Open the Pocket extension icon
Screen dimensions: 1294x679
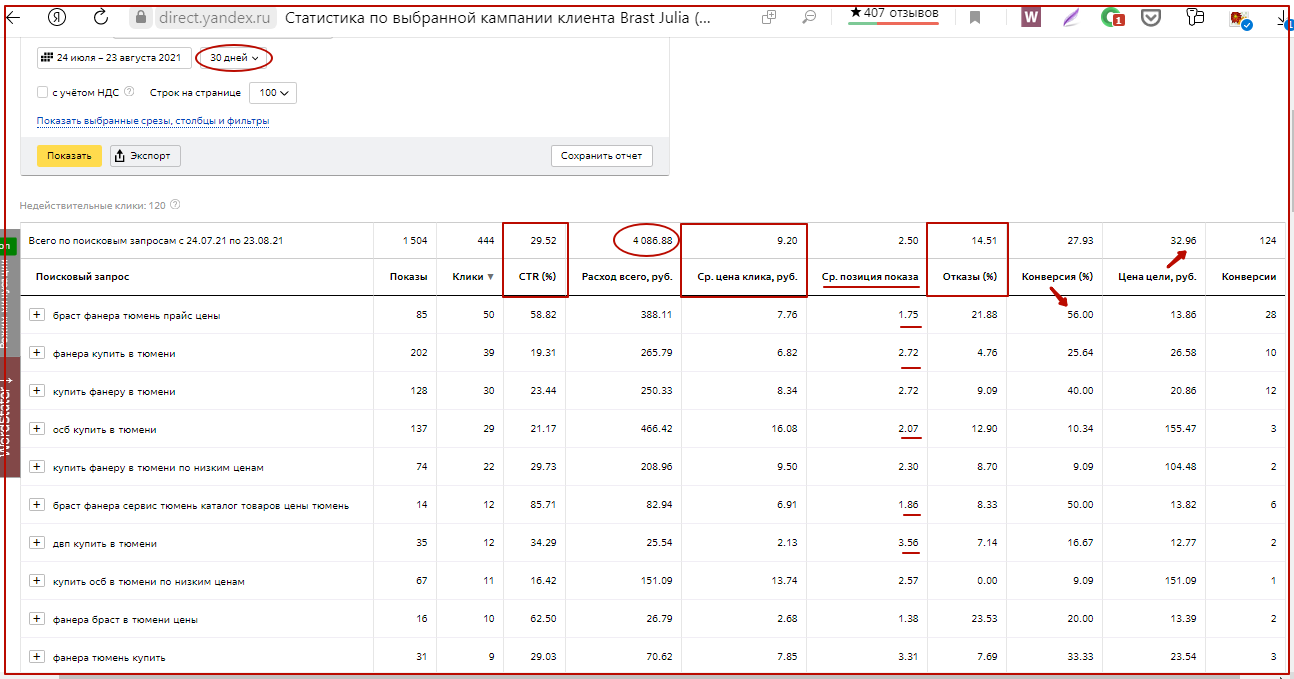pyautogui.click(x=1151, y=18)
